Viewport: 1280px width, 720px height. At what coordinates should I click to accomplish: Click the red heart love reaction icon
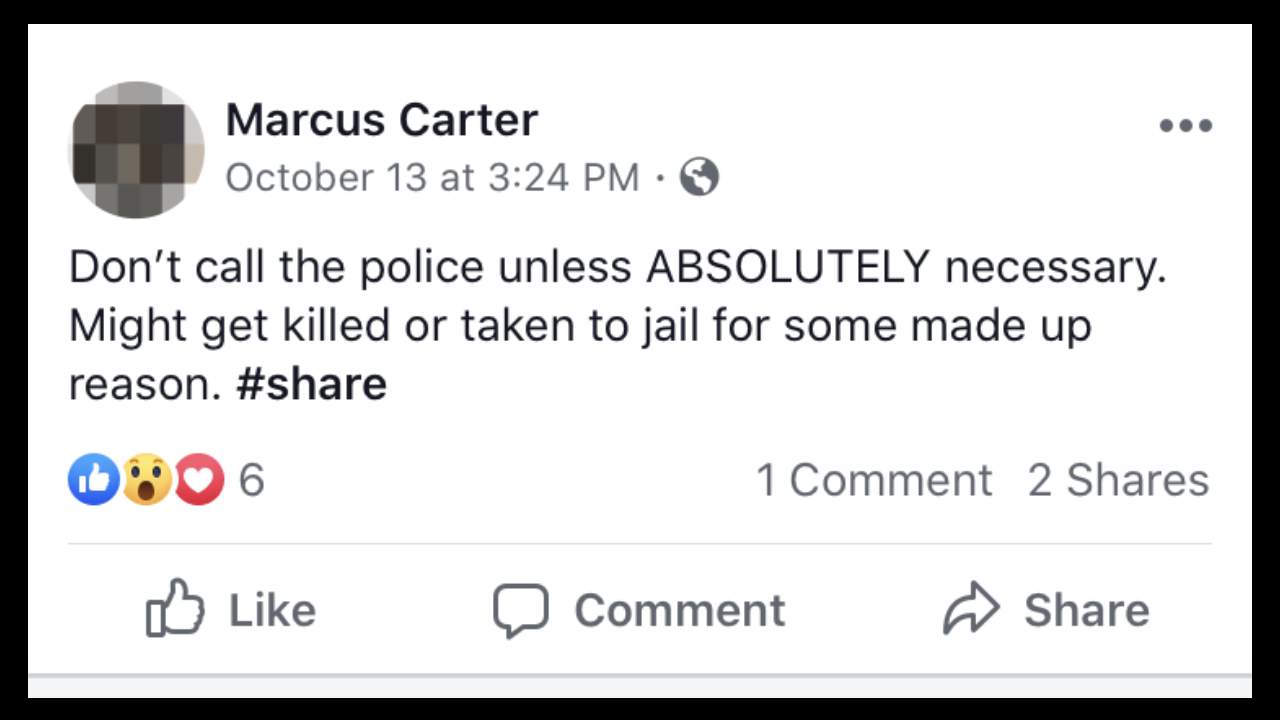(200, 480)
